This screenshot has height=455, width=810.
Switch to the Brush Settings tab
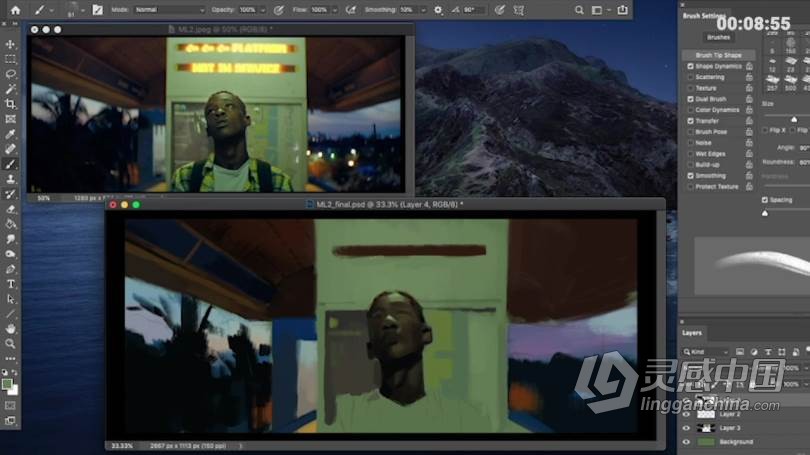(x=704, y=16)
